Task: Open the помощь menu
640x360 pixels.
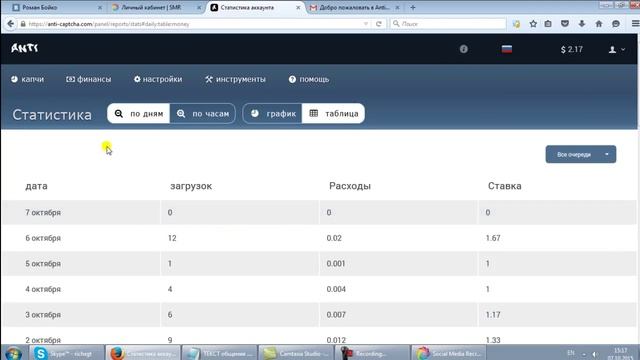Action: pos(309,79)
